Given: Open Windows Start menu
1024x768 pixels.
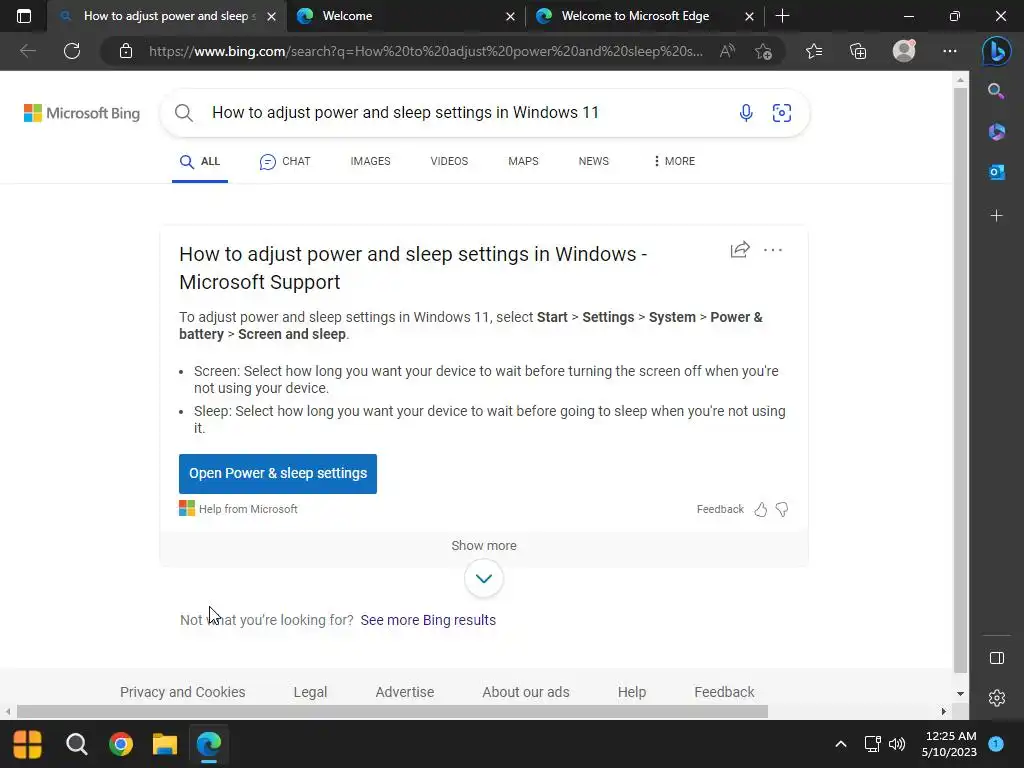Looking at the screenshot, I should 27,744.
